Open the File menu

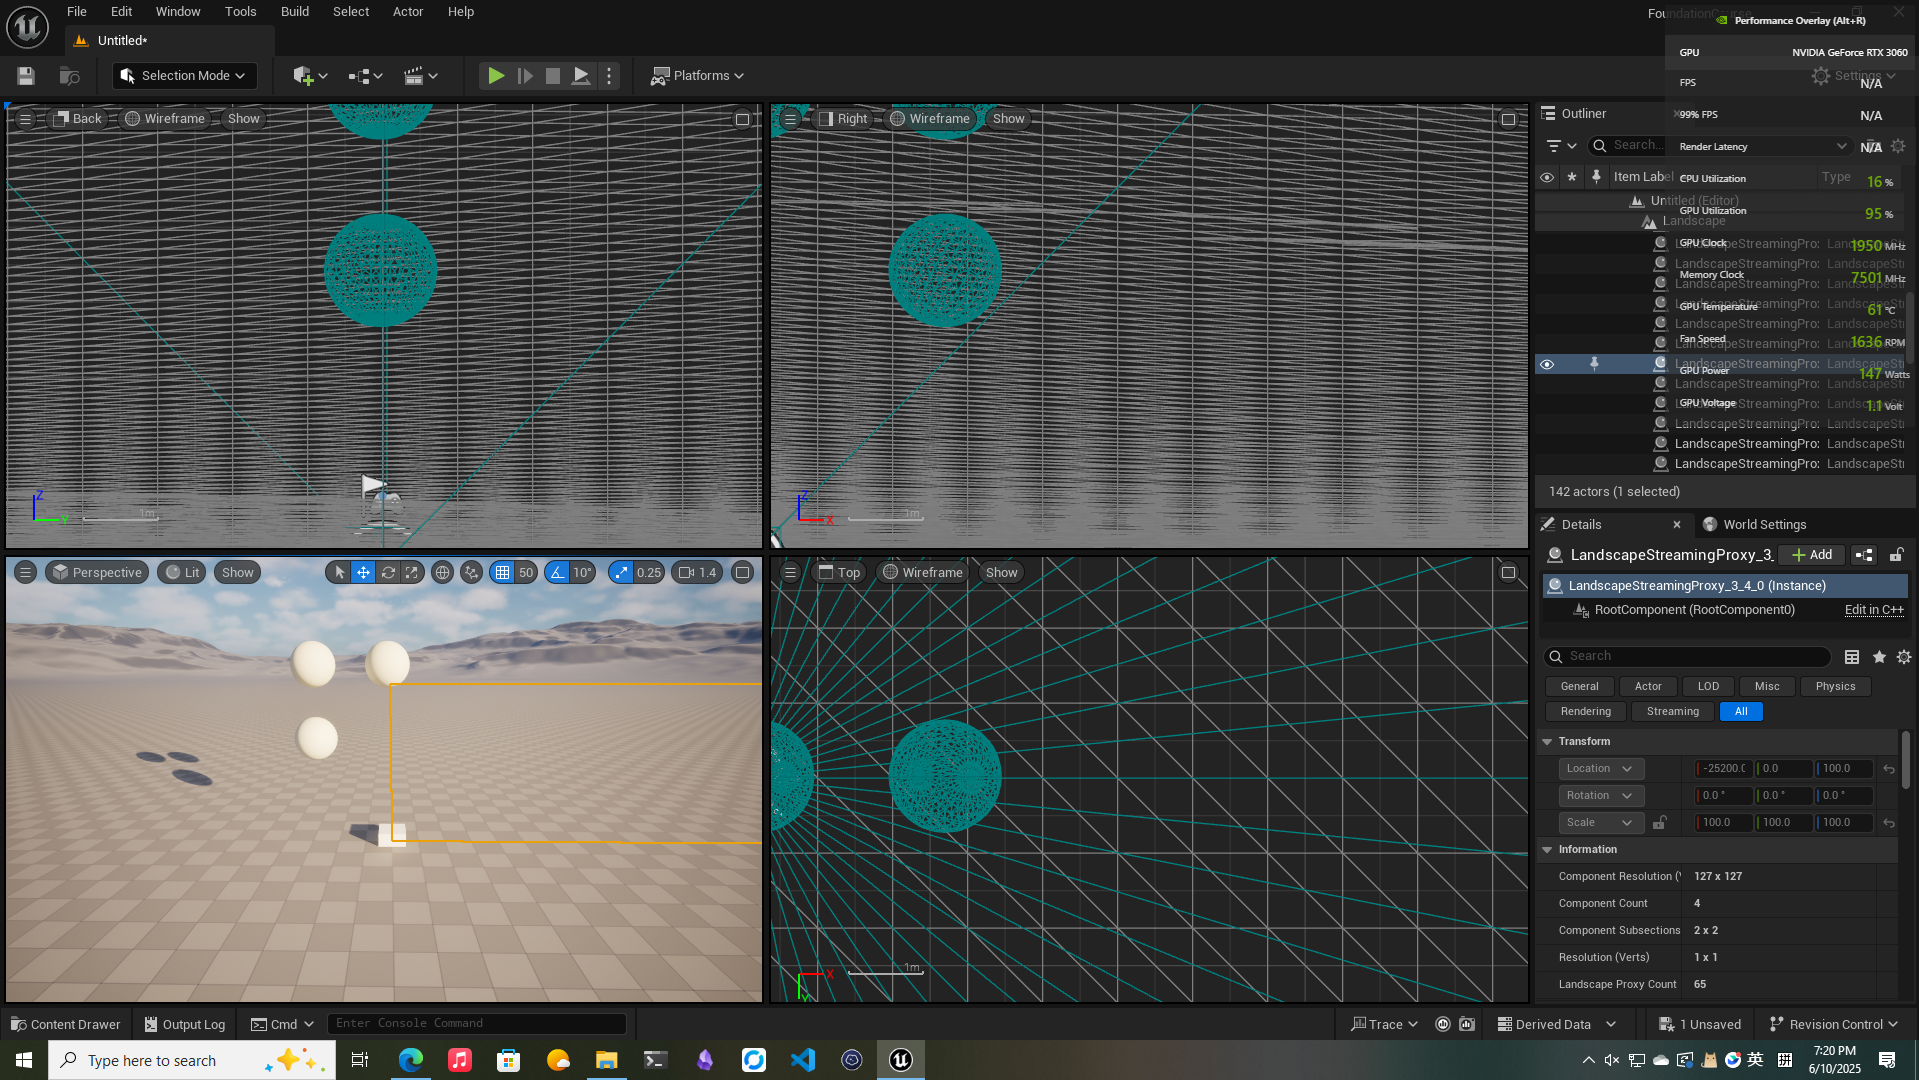click(77, 12)
